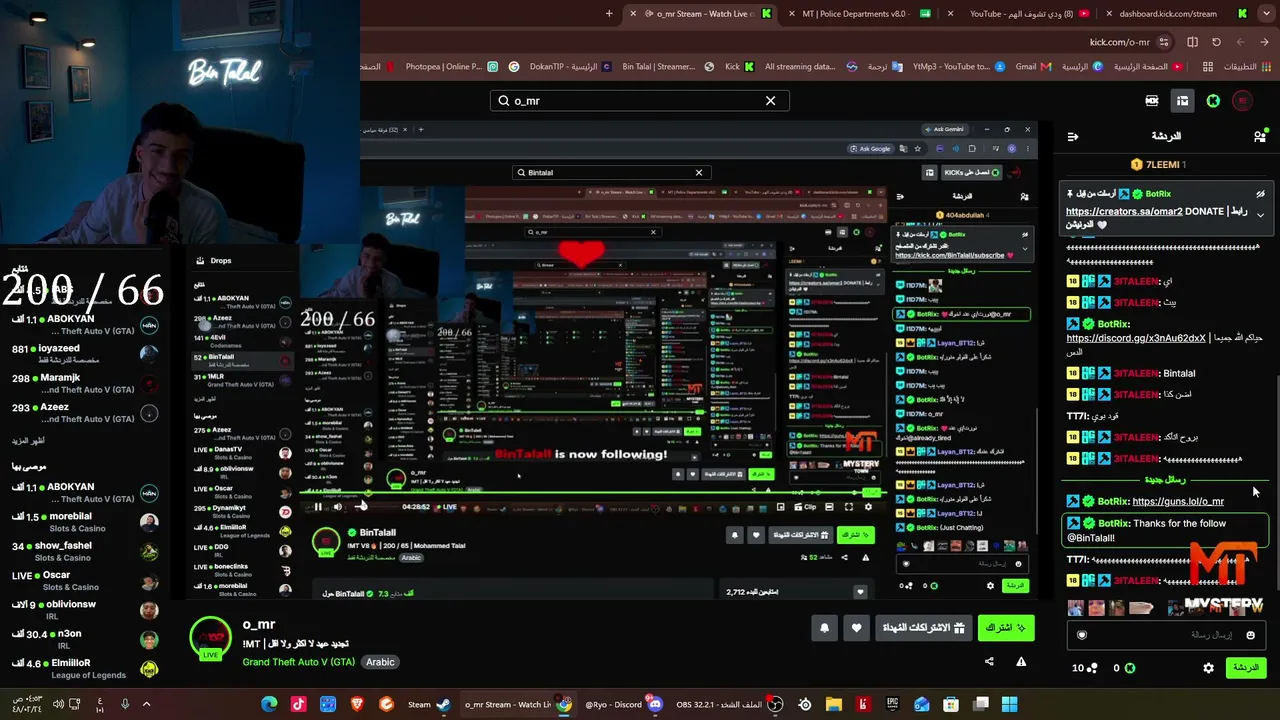Open ElmiilloR channel in sidebar
Image resolution: width=1280 pixels, height=720 pixels.
[x=85, y=668]
